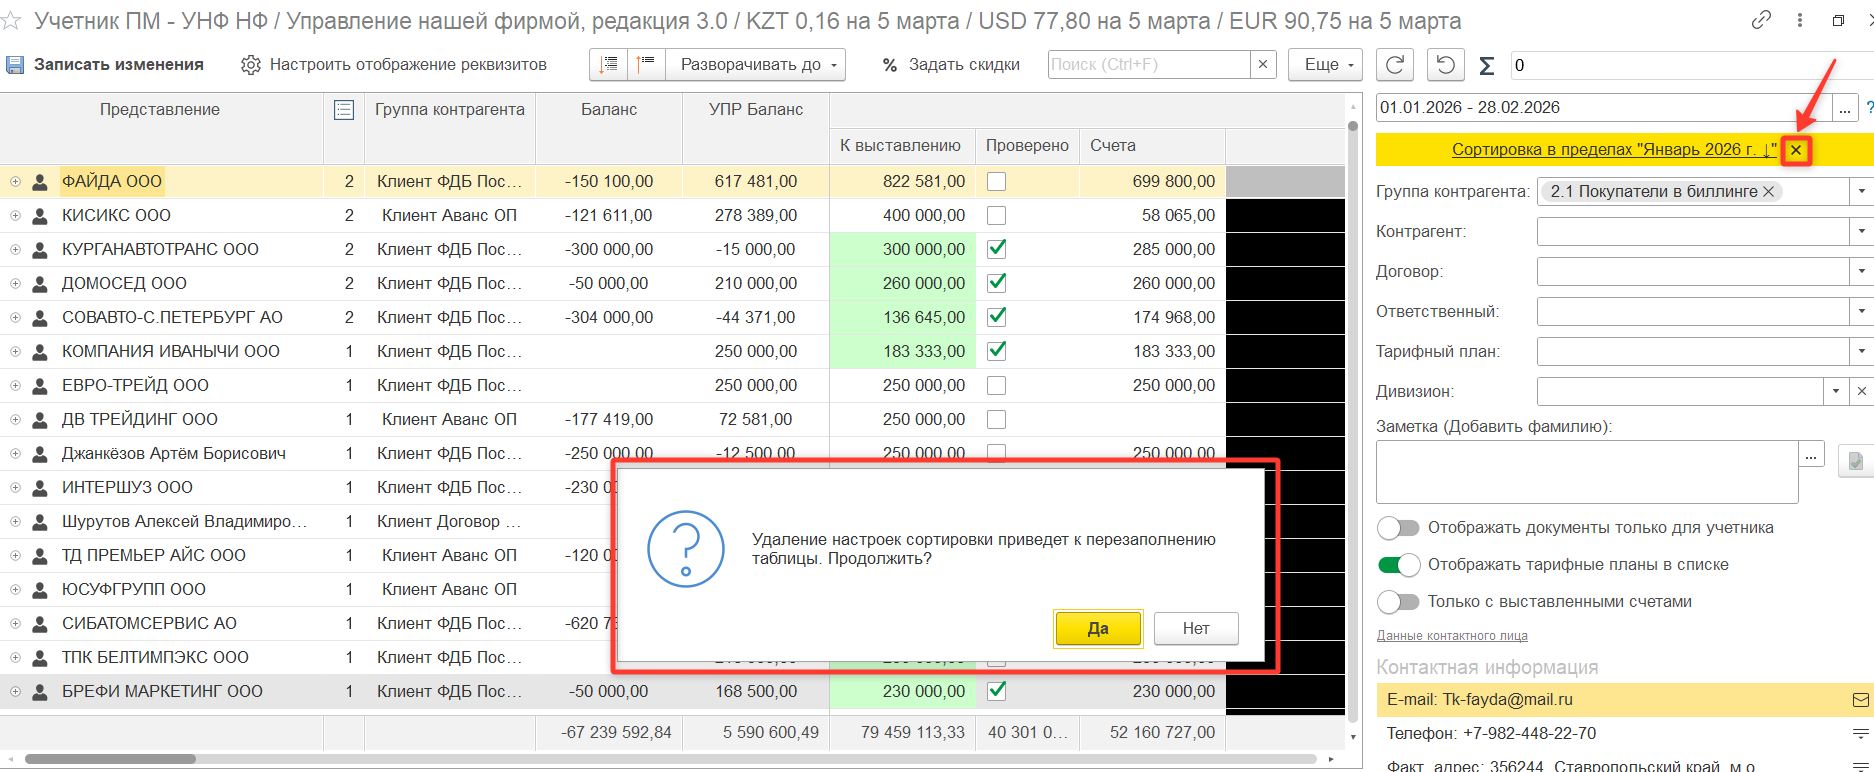Clear the search field with X icon
This screenshot has height=772, width=1874.
point(1263,65)
